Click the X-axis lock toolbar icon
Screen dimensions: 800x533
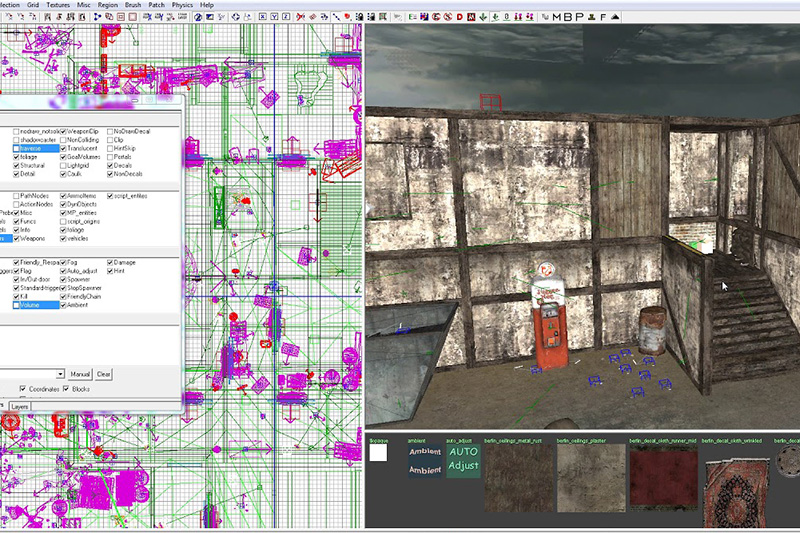tap(262, 17)
